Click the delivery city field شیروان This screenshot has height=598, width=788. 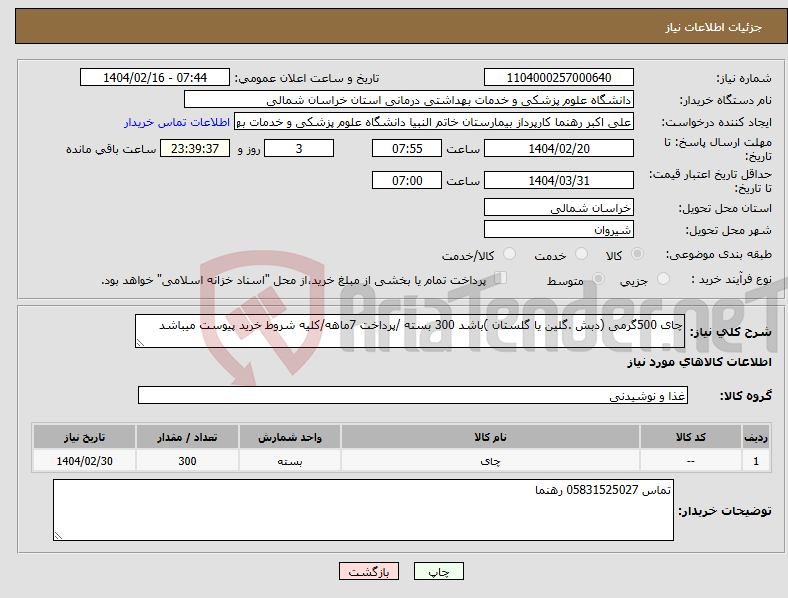coord(558,229)
